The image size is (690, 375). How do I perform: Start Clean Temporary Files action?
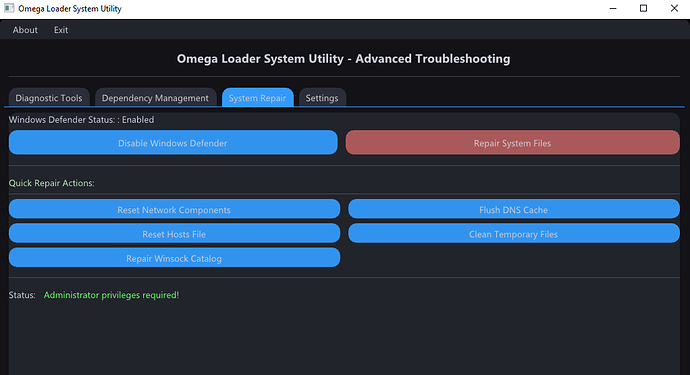click(514, 233)
